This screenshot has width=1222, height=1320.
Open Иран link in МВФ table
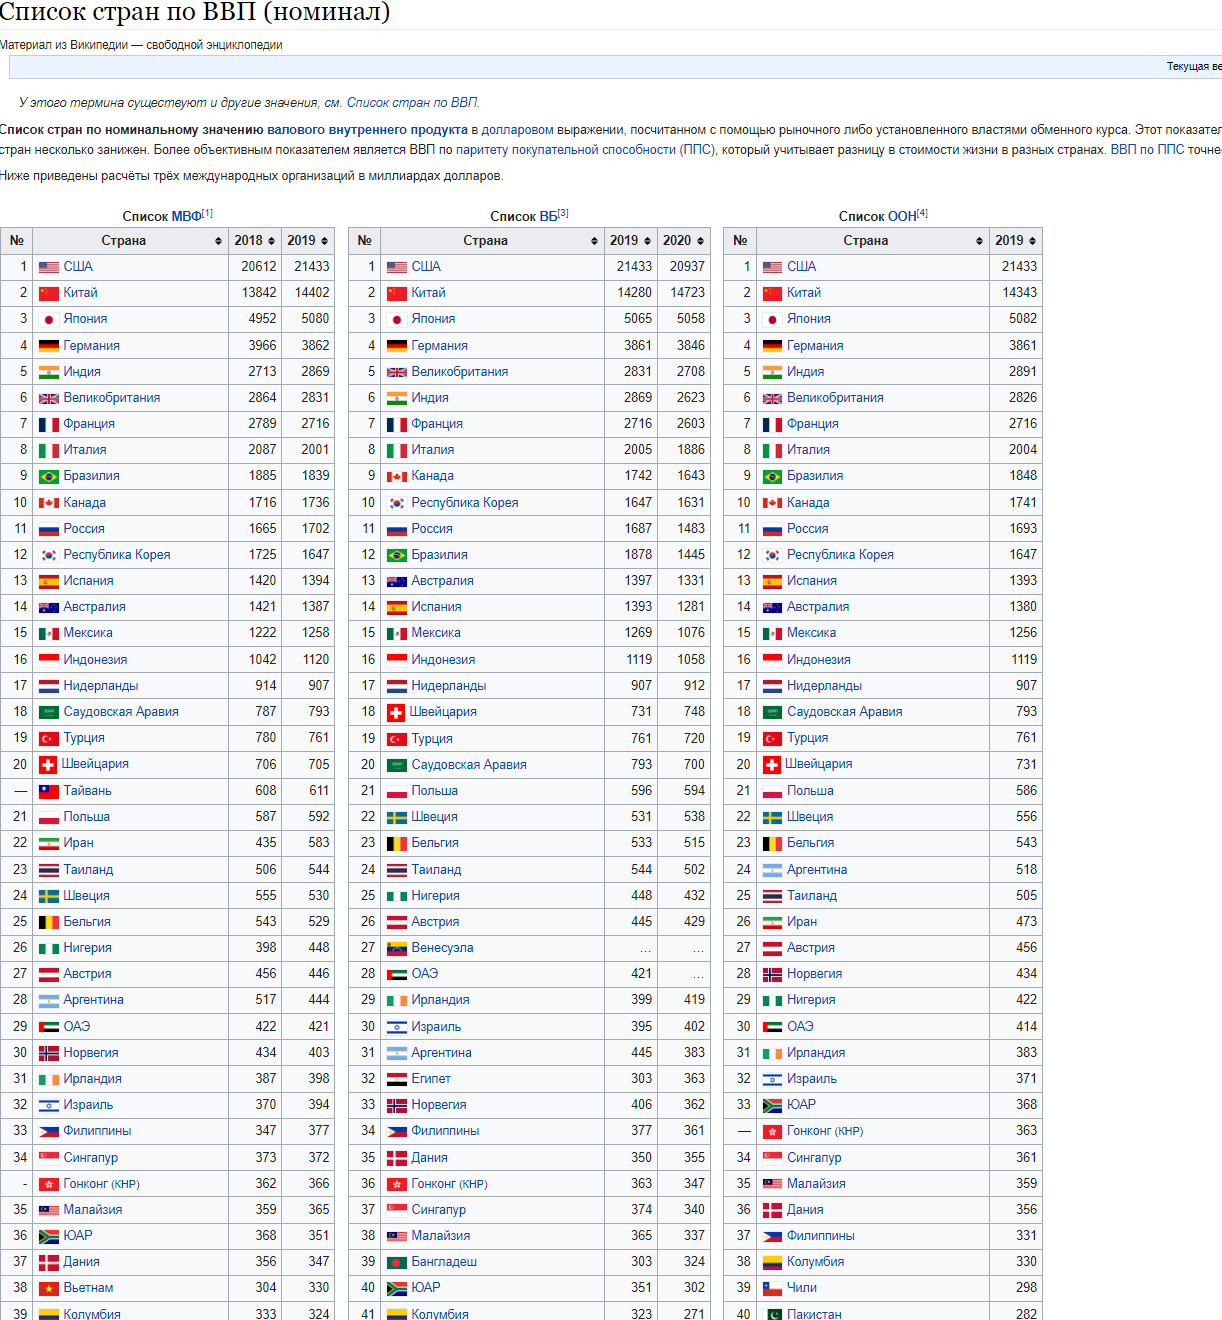(78, 843)
